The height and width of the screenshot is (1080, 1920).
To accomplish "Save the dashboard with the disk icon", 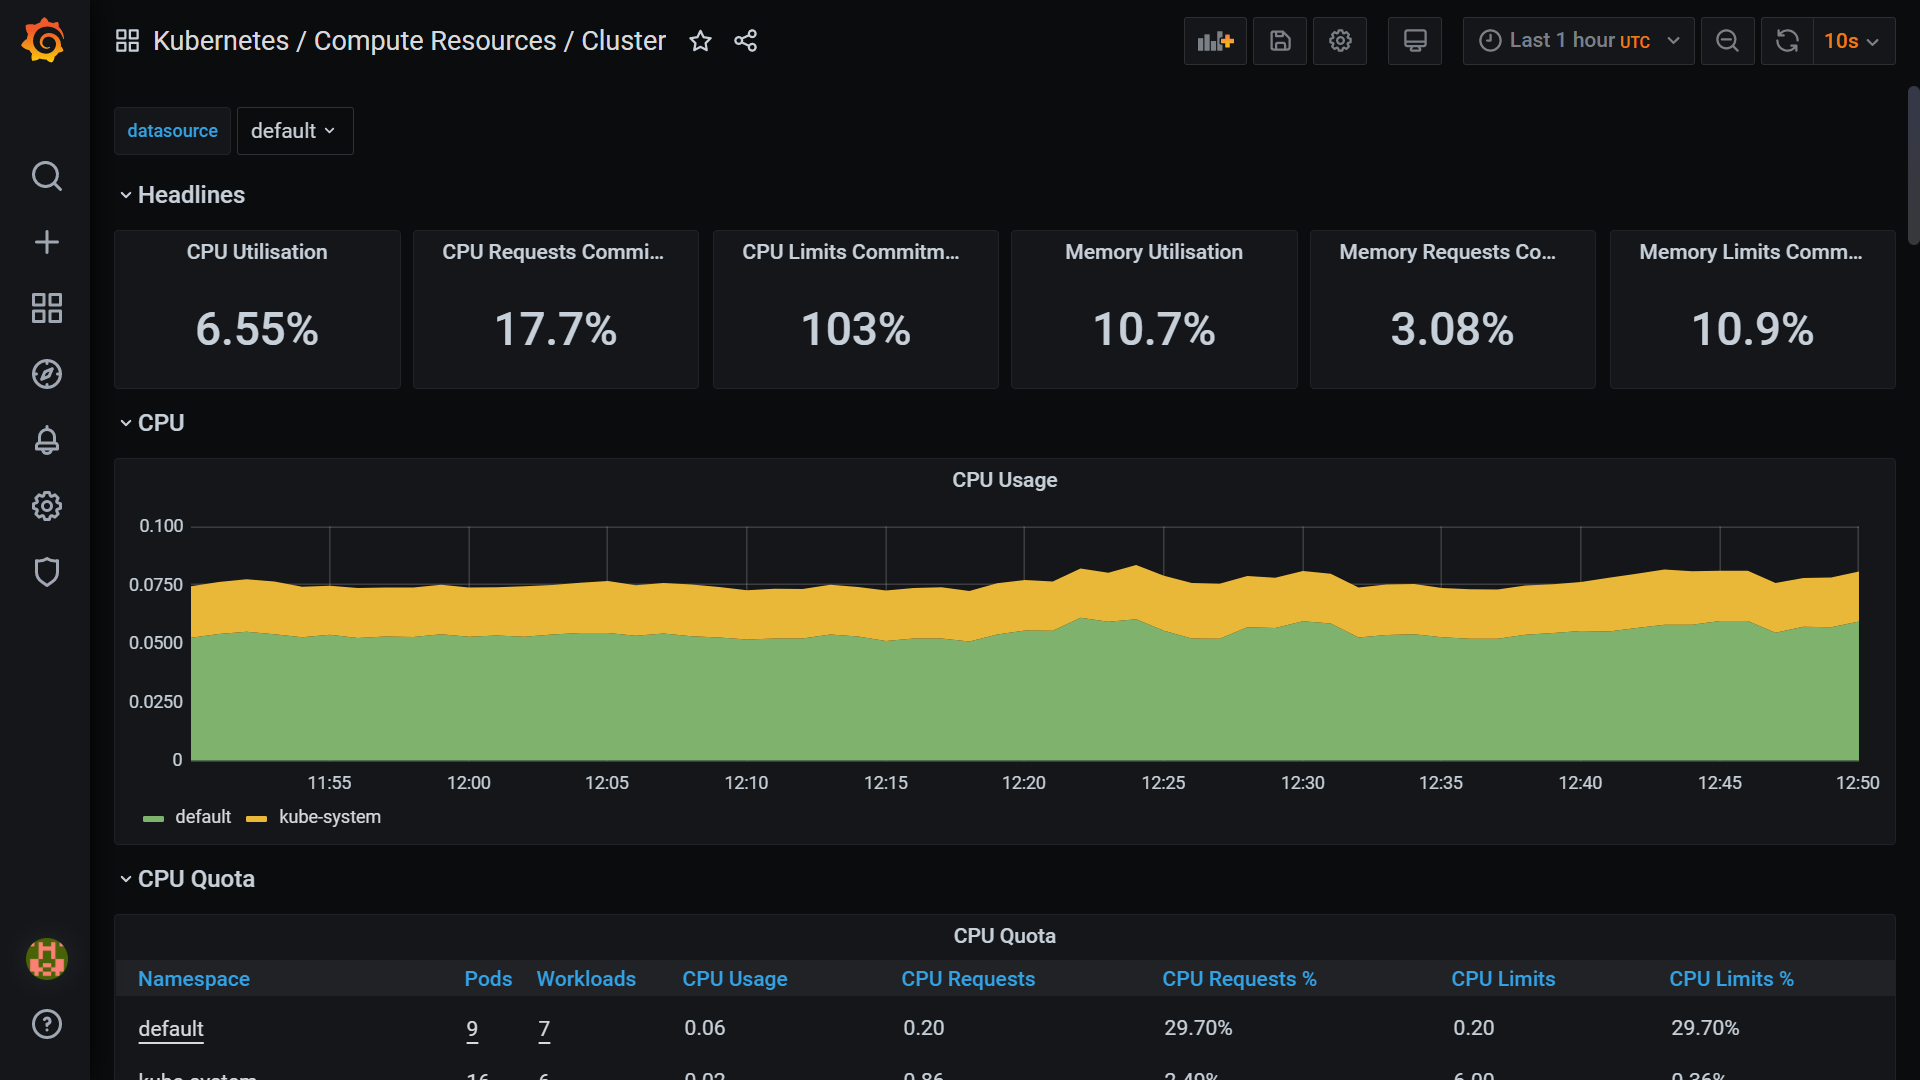I will pyautogui.click(x=1280, y=41).
